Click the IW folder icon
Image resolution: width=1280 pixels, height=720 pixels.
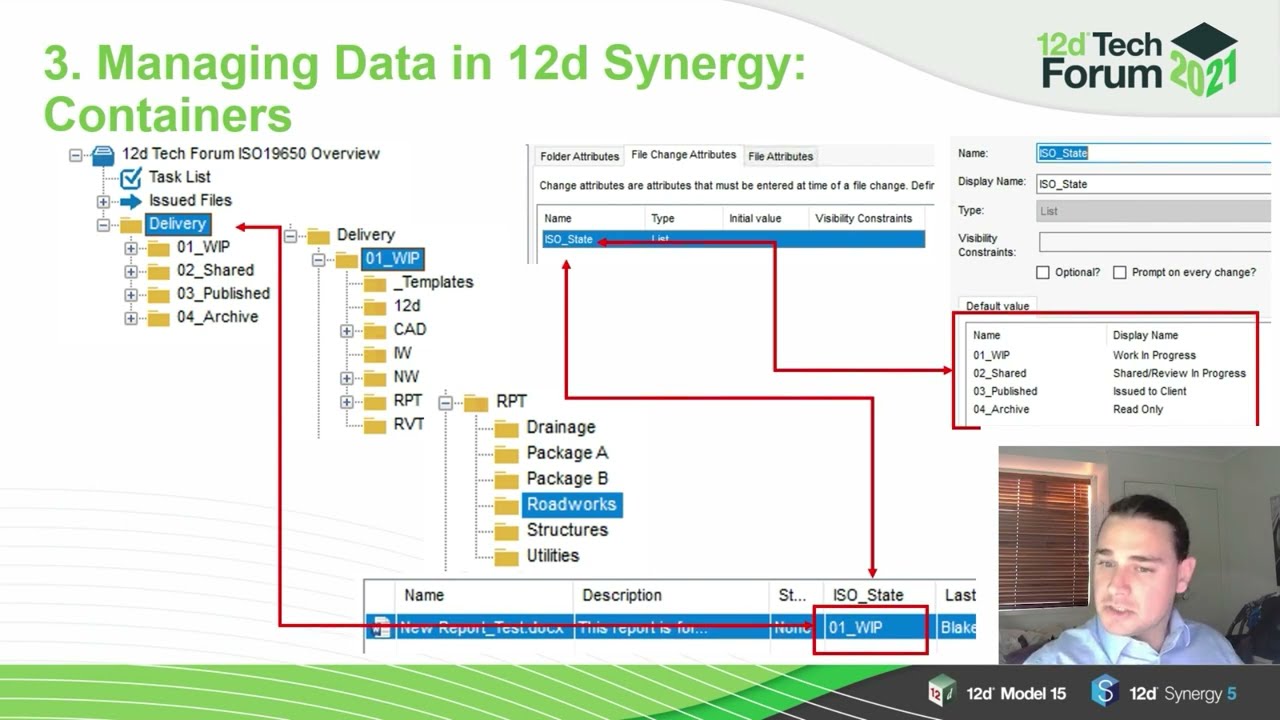click(x=375, y=354)
